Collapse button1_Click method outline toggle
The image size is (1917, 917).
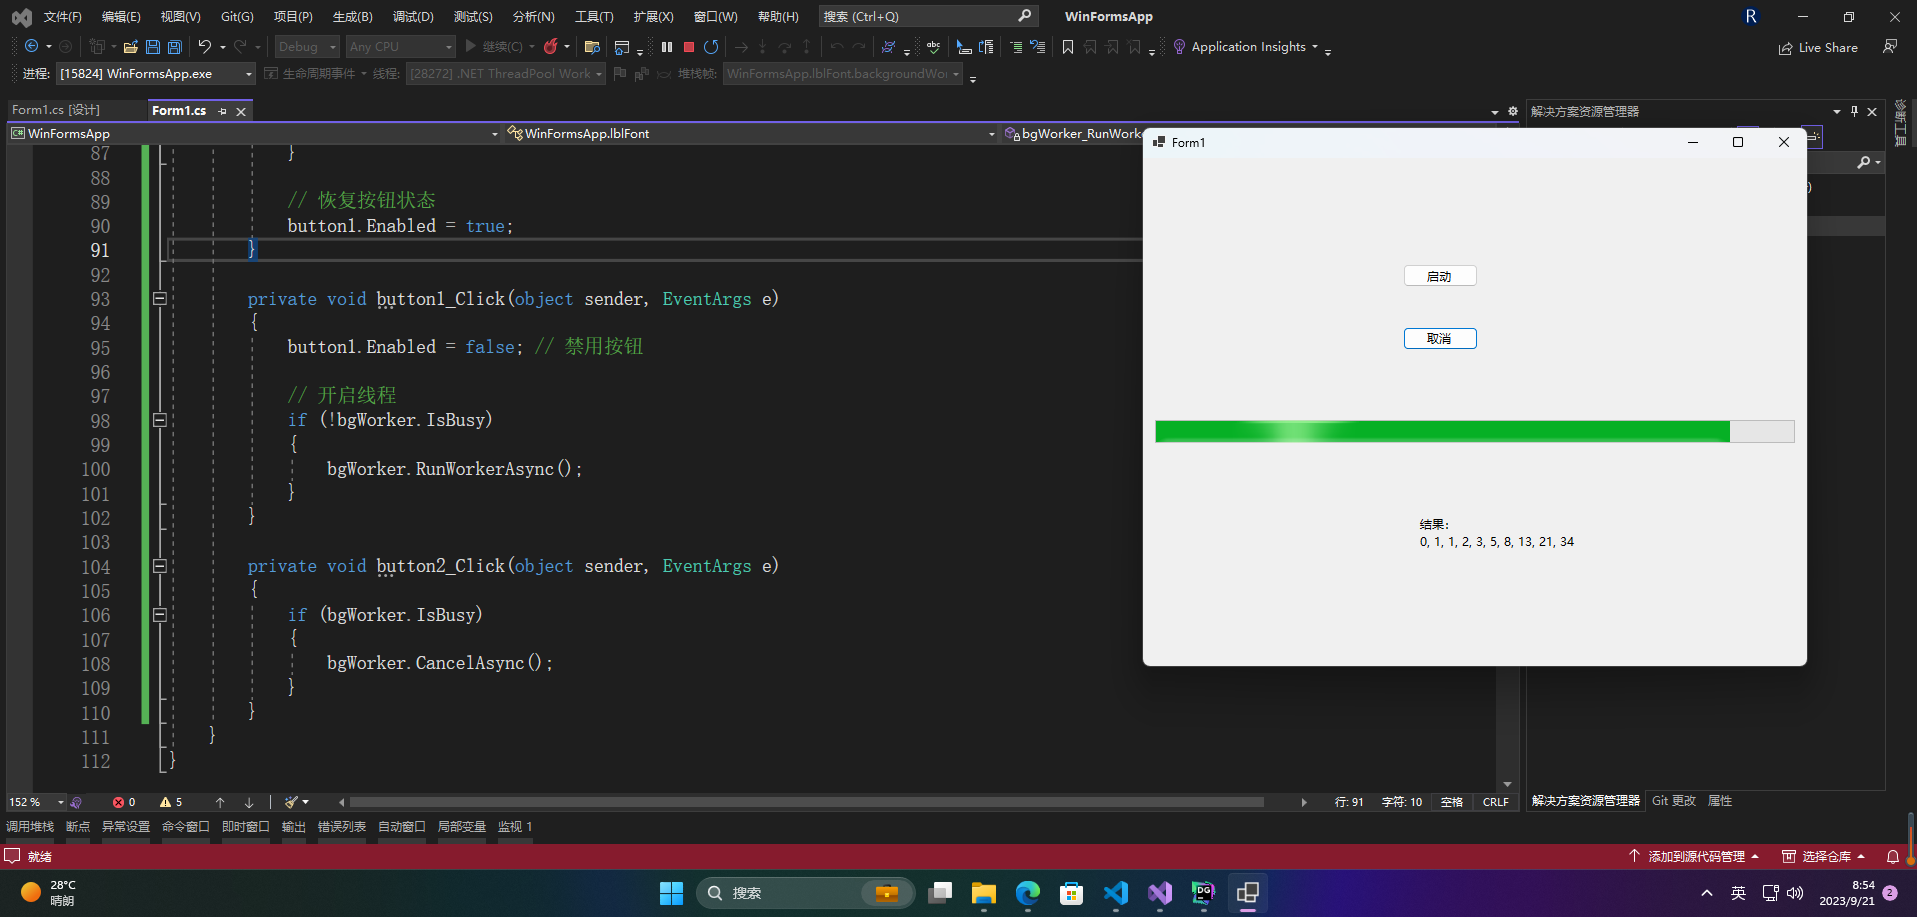tap(159, 298)
